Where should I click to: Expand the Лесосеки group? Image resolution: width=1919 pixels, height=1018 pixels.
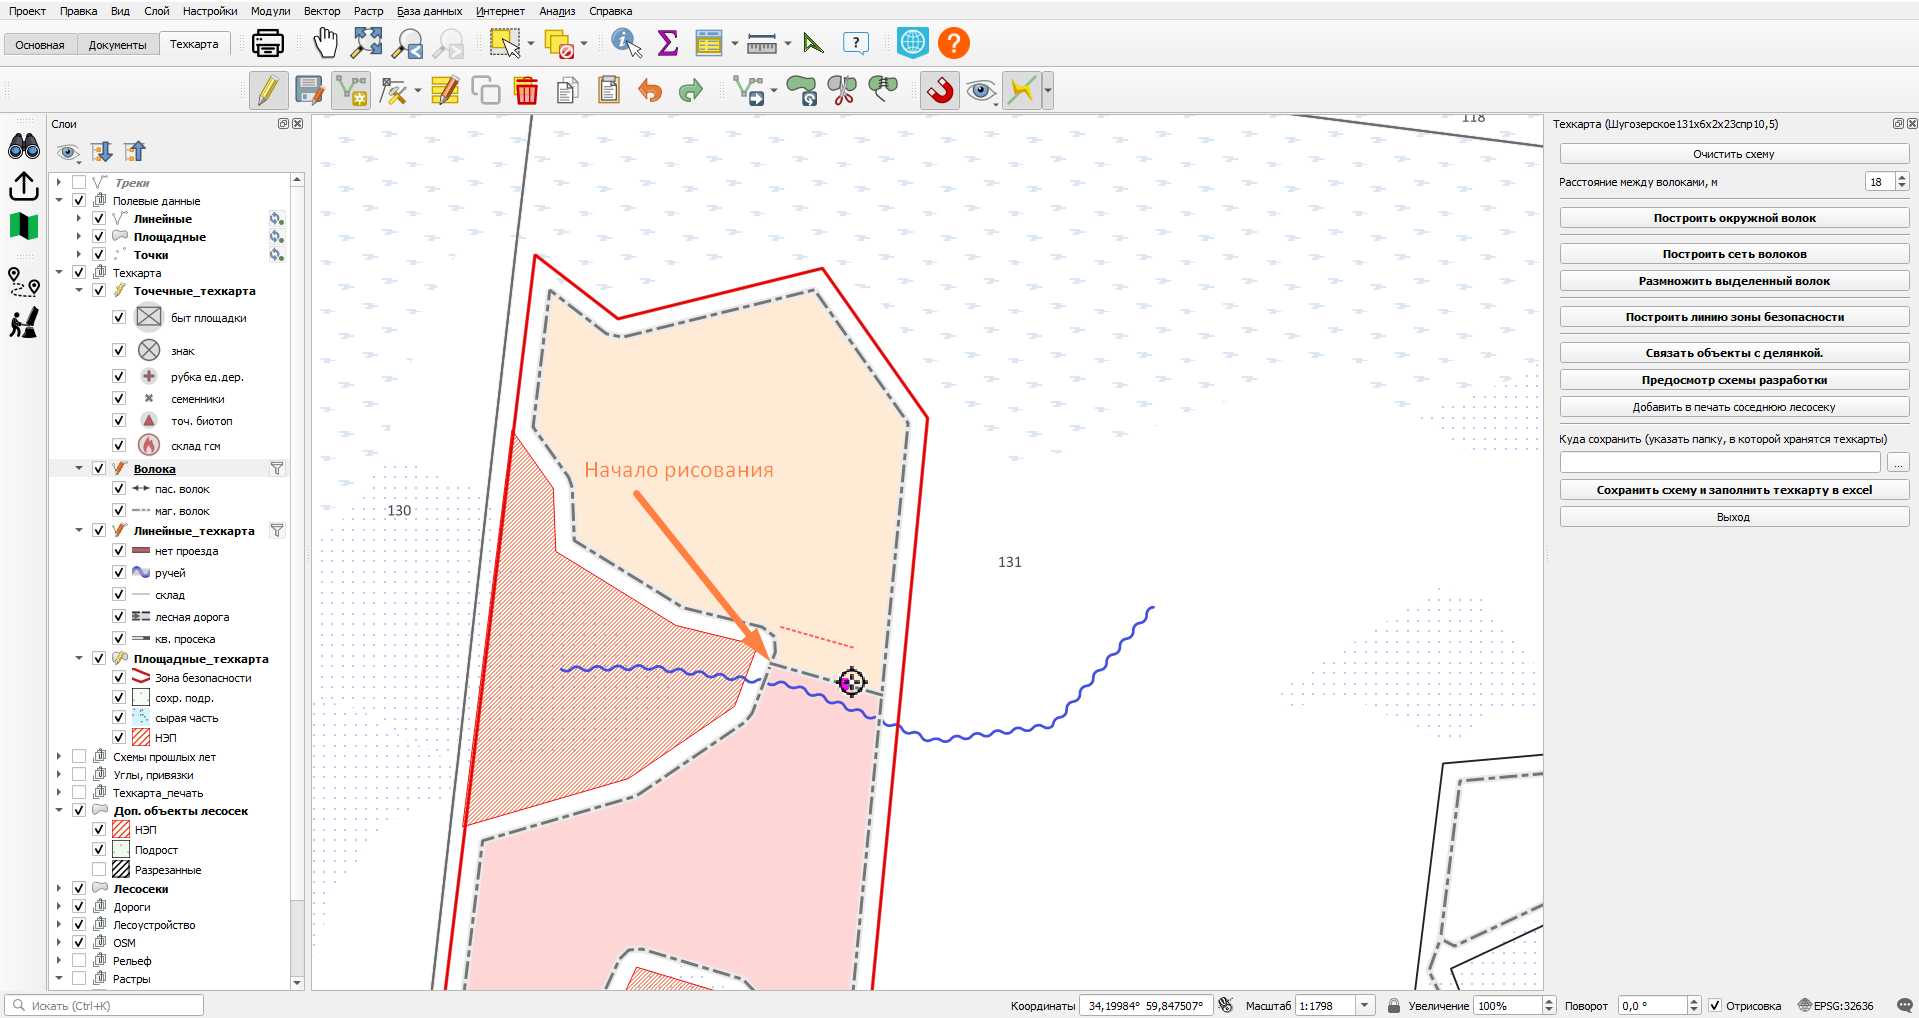point(59,889)
